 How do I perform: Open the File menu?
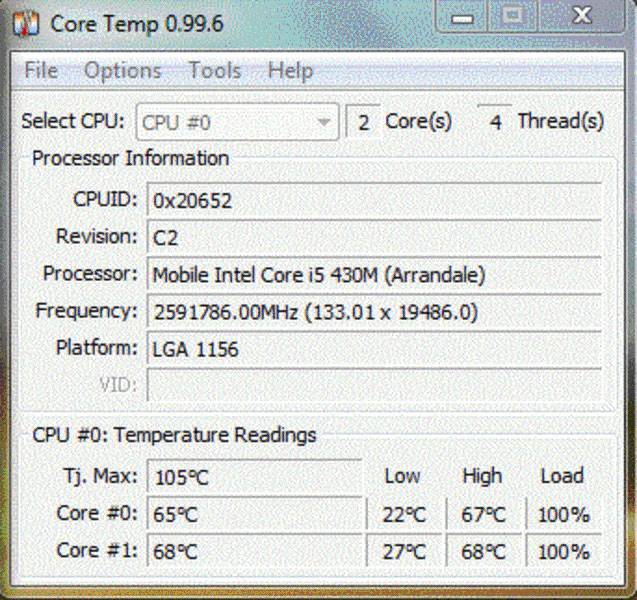pyautogui.click(x=41, y=71)
